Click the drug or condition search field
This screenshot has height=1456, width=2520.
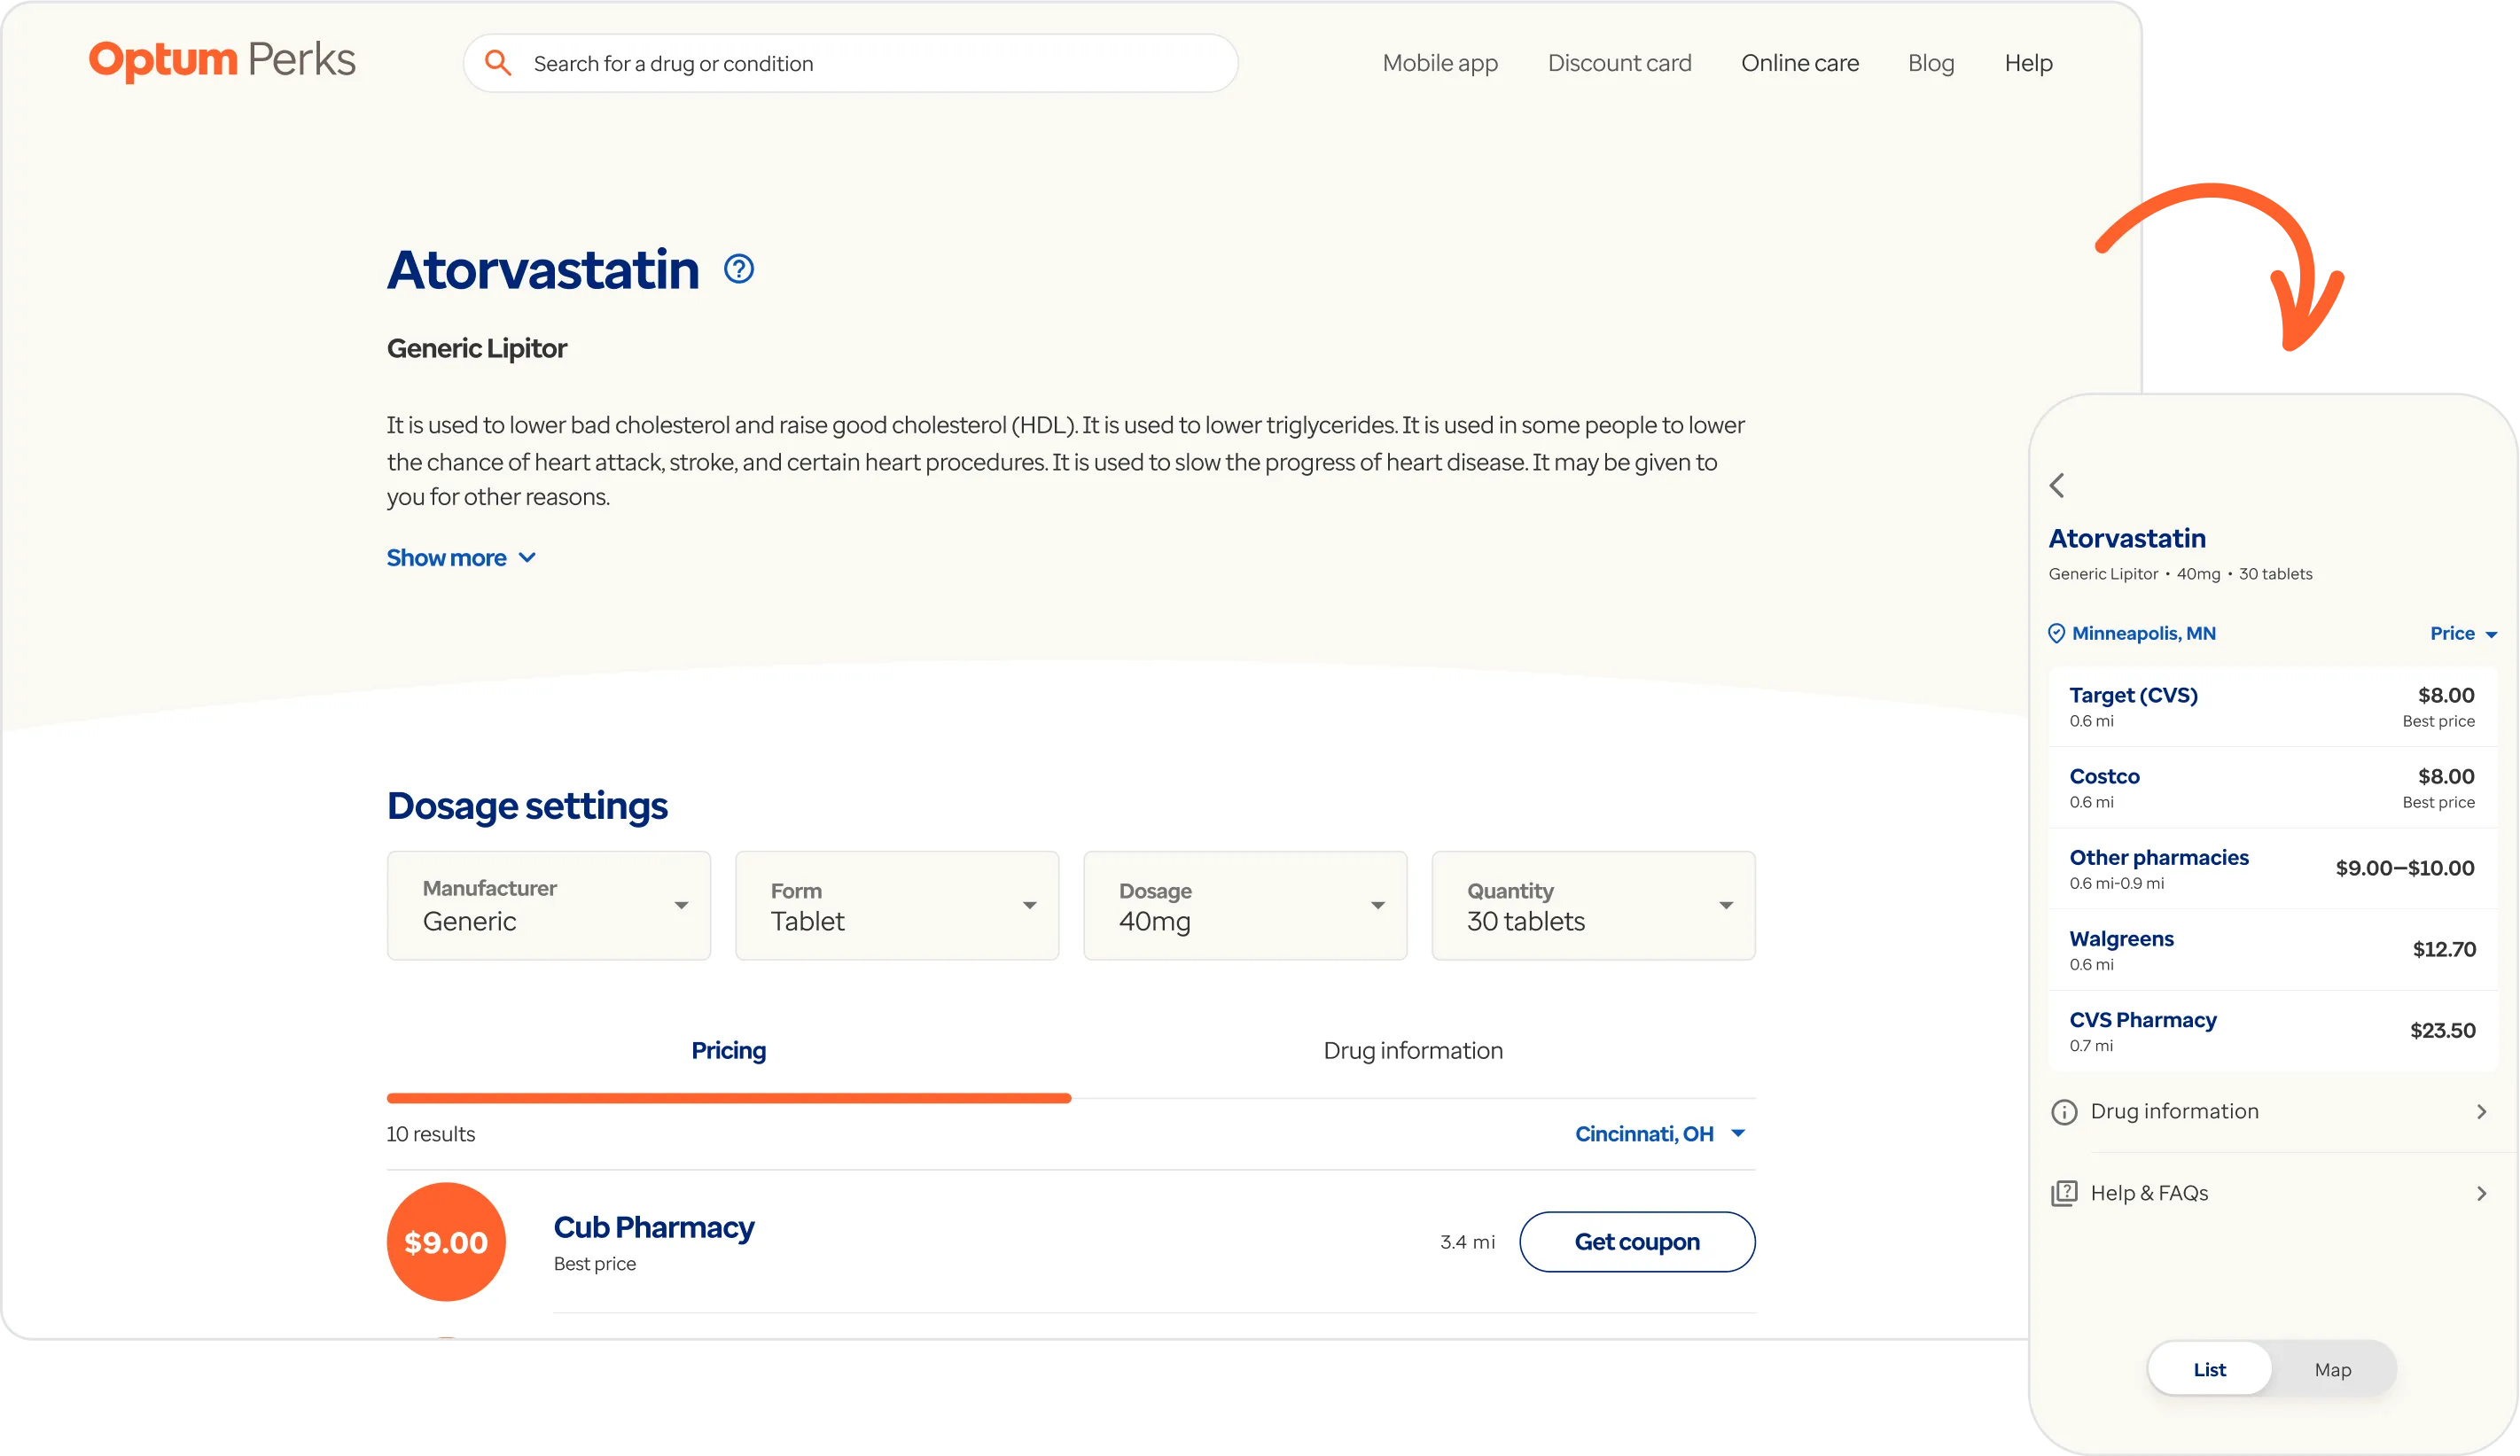point(851,63)
